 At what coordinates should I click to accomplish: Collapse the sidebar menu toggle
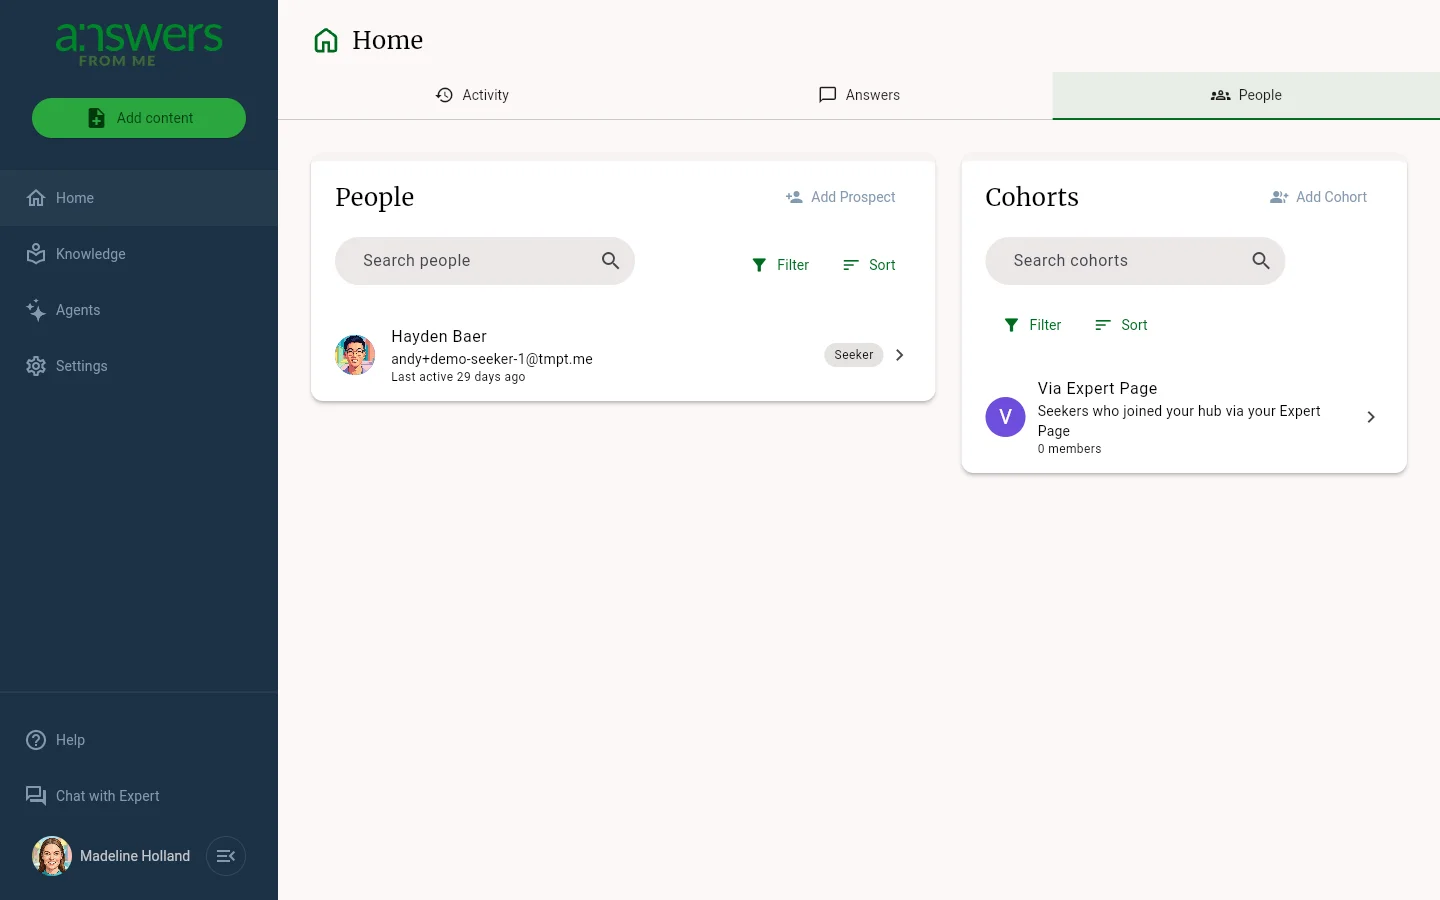tap(226, 856)
